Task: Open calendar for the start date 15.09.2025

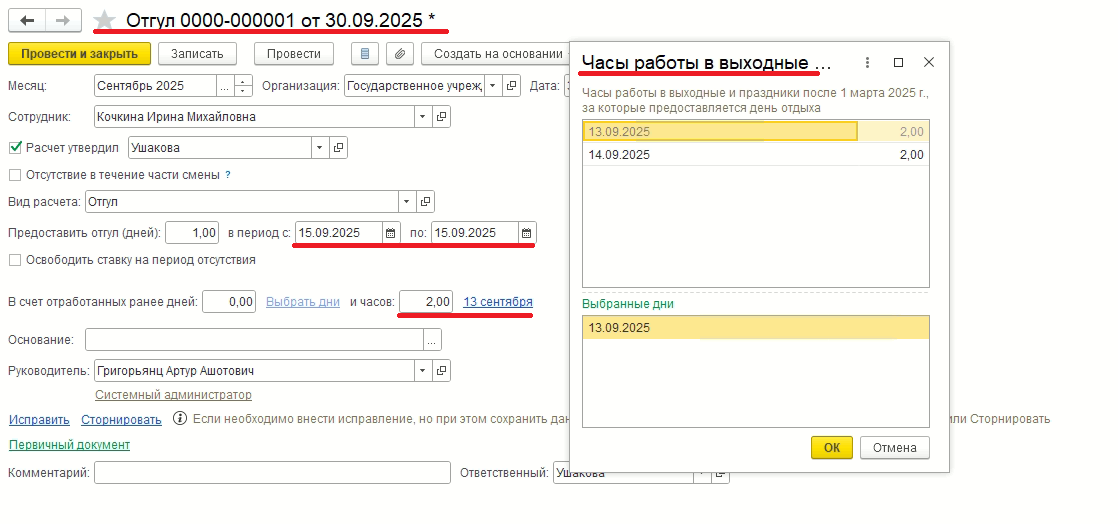Action: point(391,233)
